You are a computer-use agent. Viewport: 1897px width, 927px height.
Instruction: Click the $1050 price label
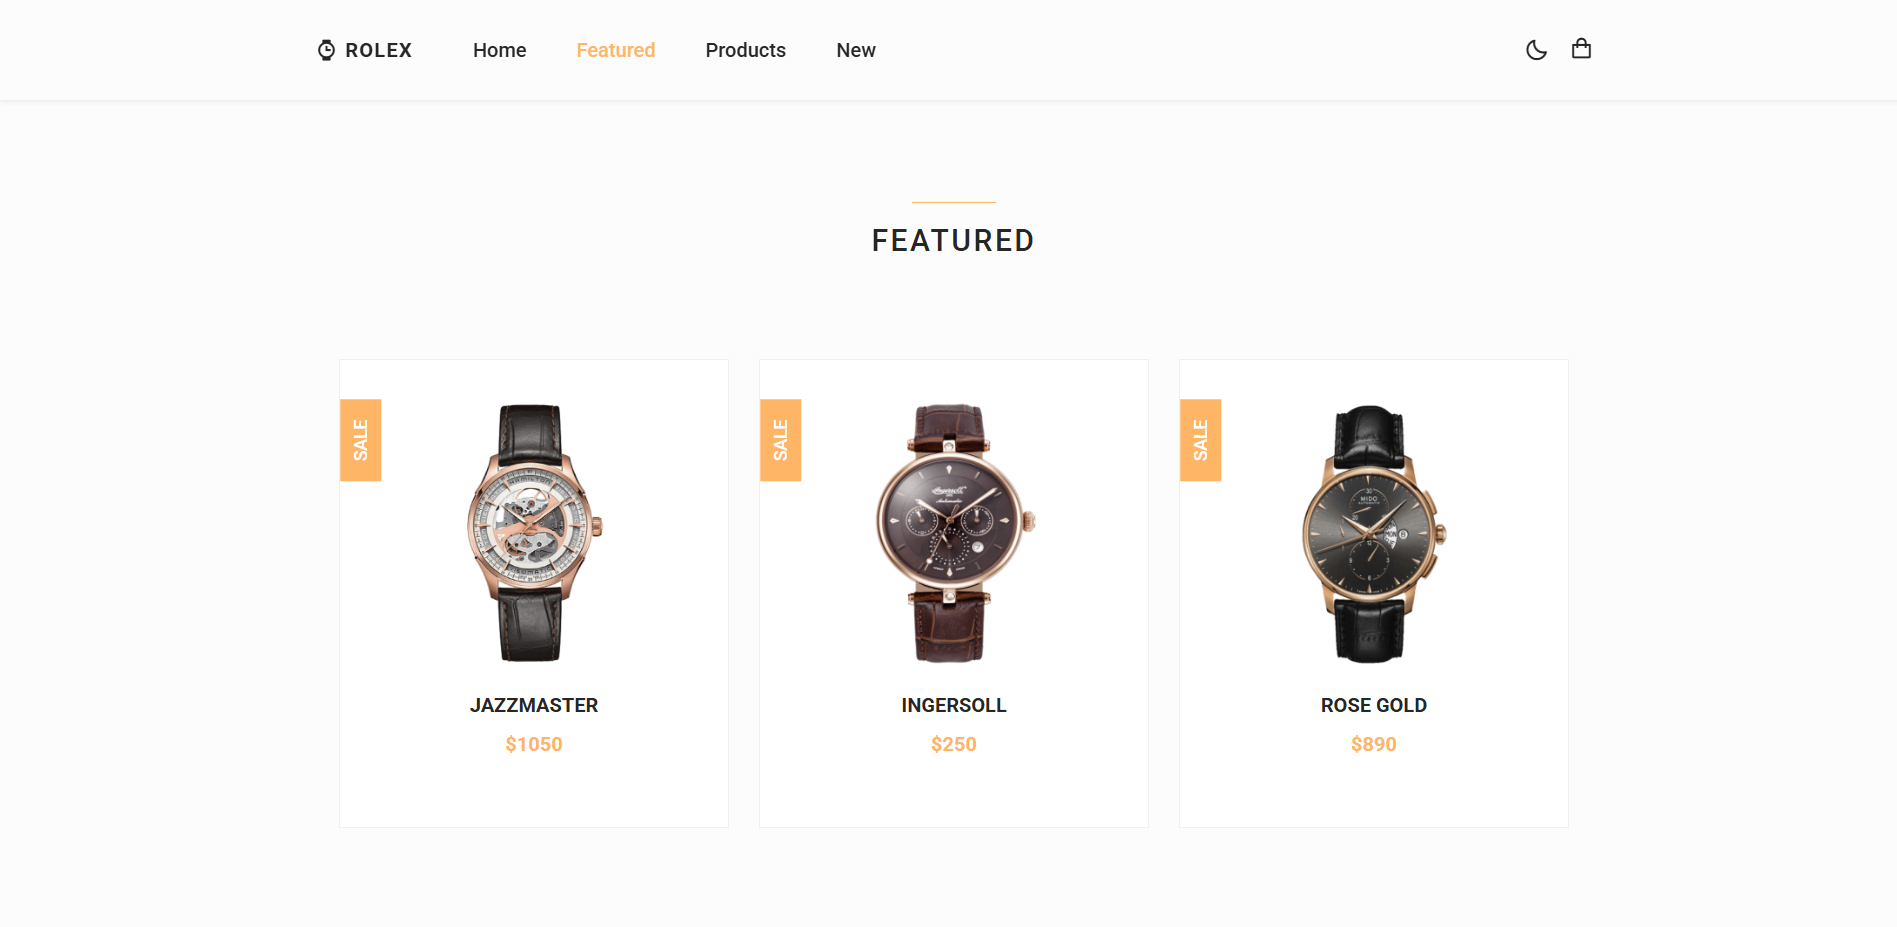coord(534,744)
